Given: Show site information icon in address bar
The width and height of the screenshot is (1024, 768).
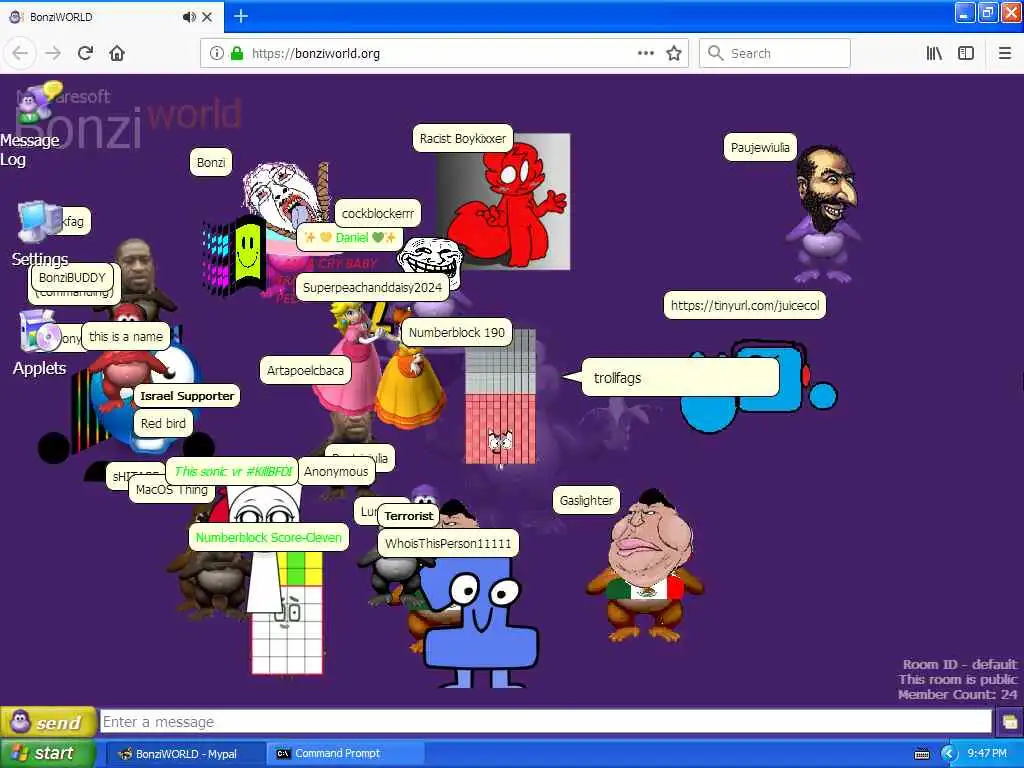Looking at the screenshot, I should pyautogui.click(x=216, y=53).
